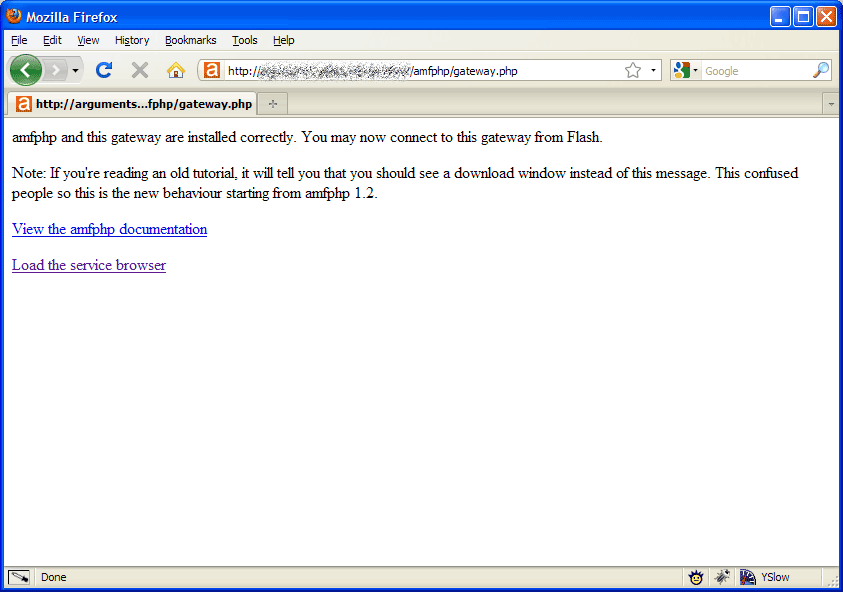This screenshot has width=843, height=592.
Task: Open the Bookmarks menu
Action: (x=190, y=40)
